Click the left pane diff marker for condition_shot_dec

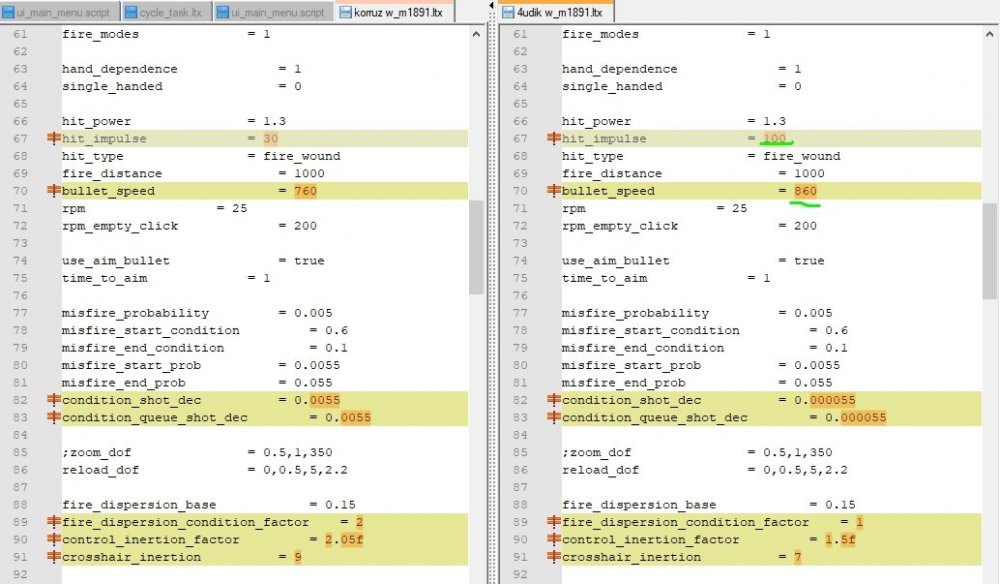[53, 400]
